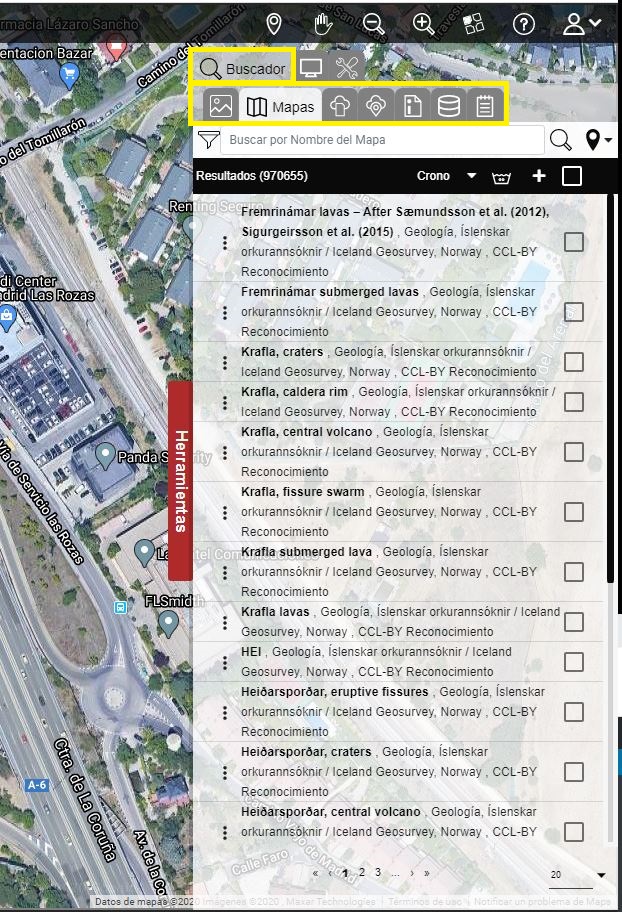Click the results list vertical scrollbar
The height and width of the screenshot is (912, 622).
point(610,389)
